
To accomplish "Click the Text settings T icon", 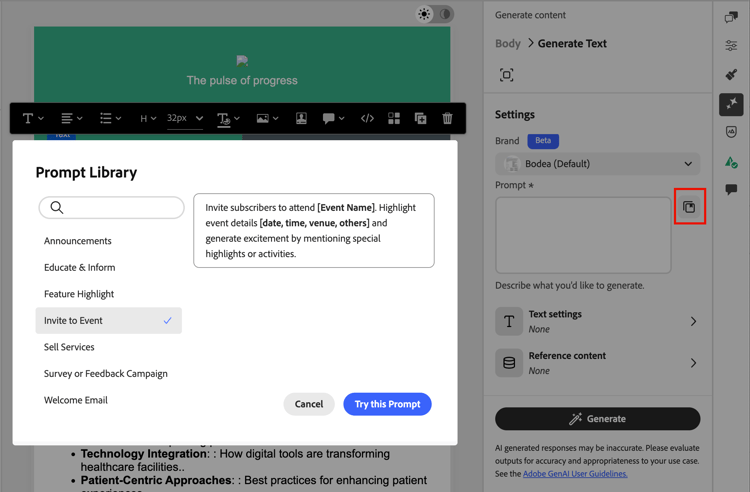I will click(x=509, y=321).
